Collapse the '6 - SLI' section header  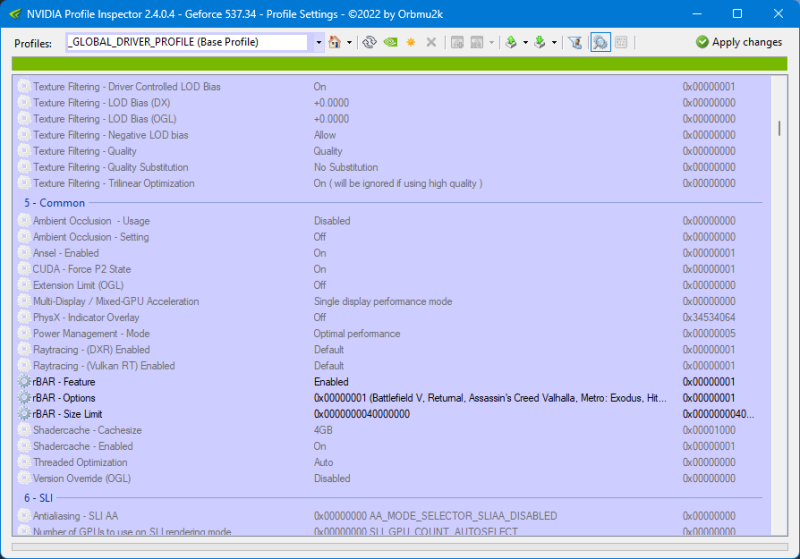tap(38, 498)
